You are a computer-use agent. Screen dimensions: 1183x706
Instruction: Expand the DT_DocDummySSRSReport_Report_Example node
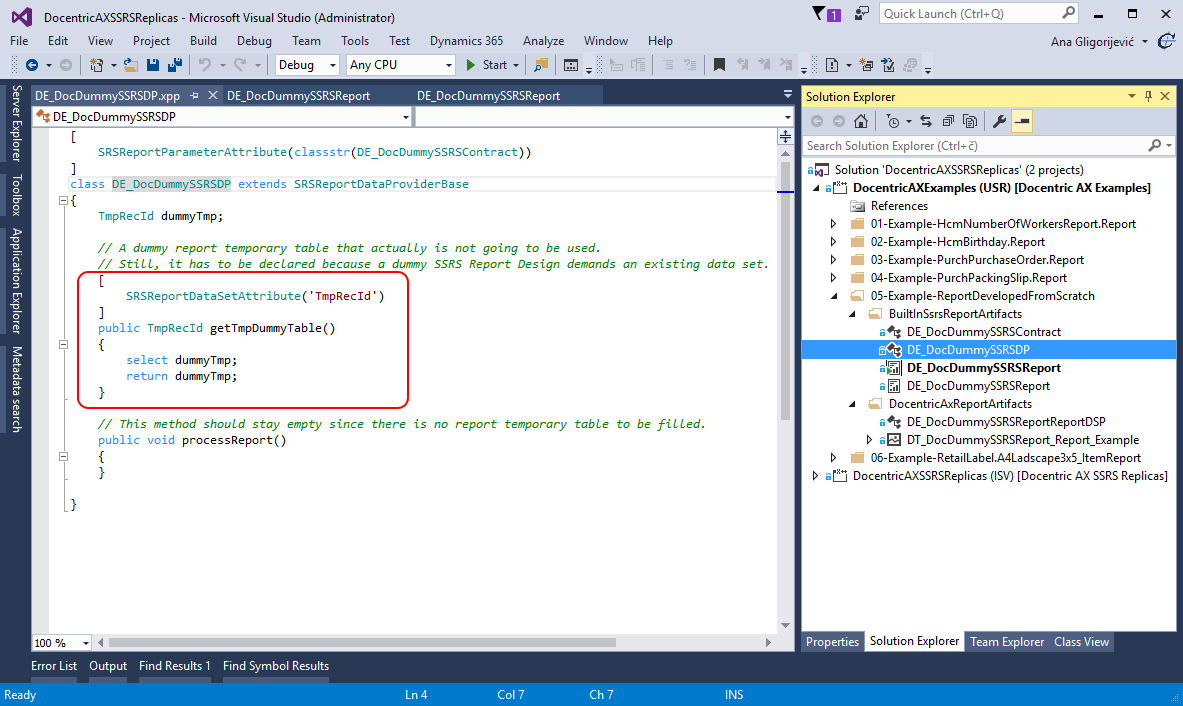[869, 440]
